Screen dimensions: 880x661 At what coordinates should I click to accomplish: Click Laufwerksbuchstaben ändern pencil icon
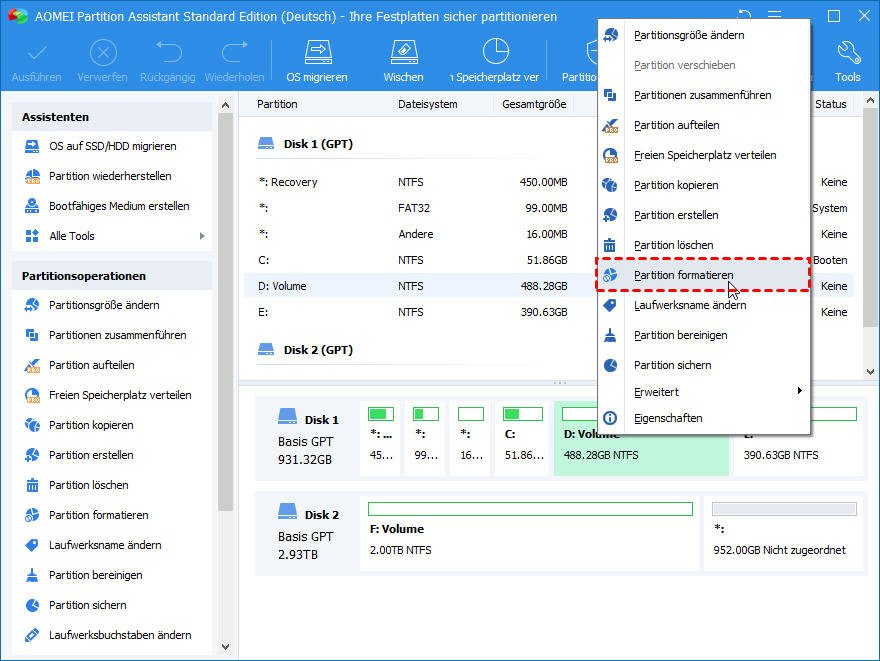33,635
